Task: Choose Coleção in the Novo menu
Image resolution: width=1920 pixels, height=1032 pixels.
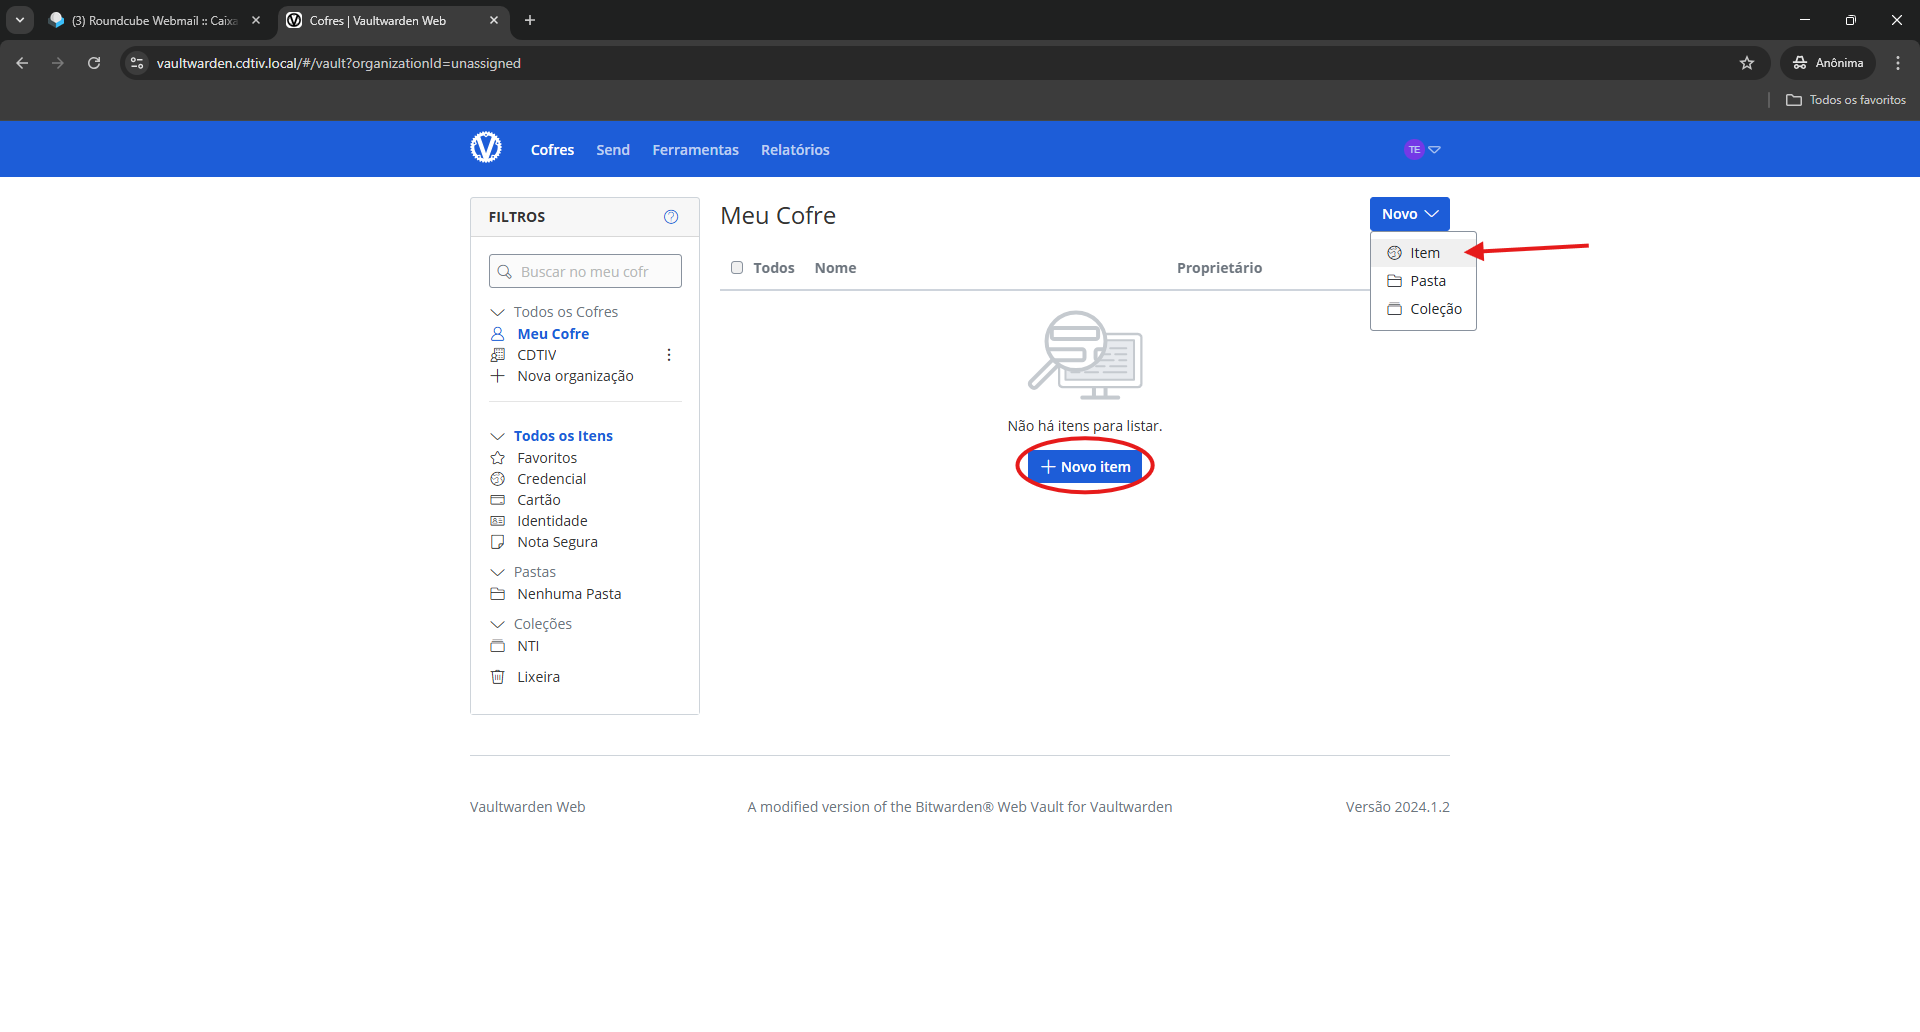Action: (x=1435, y=309)
